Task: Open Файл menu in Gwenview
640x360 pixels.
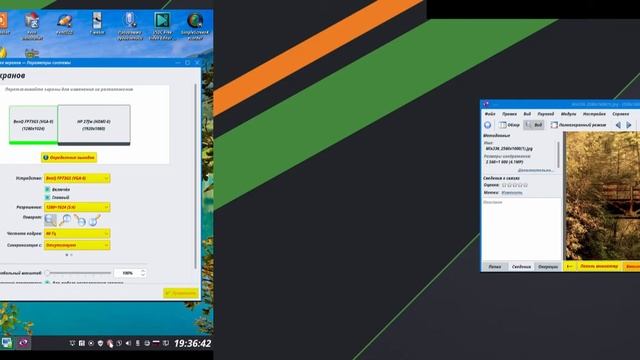Action: (x=490, y=114)
